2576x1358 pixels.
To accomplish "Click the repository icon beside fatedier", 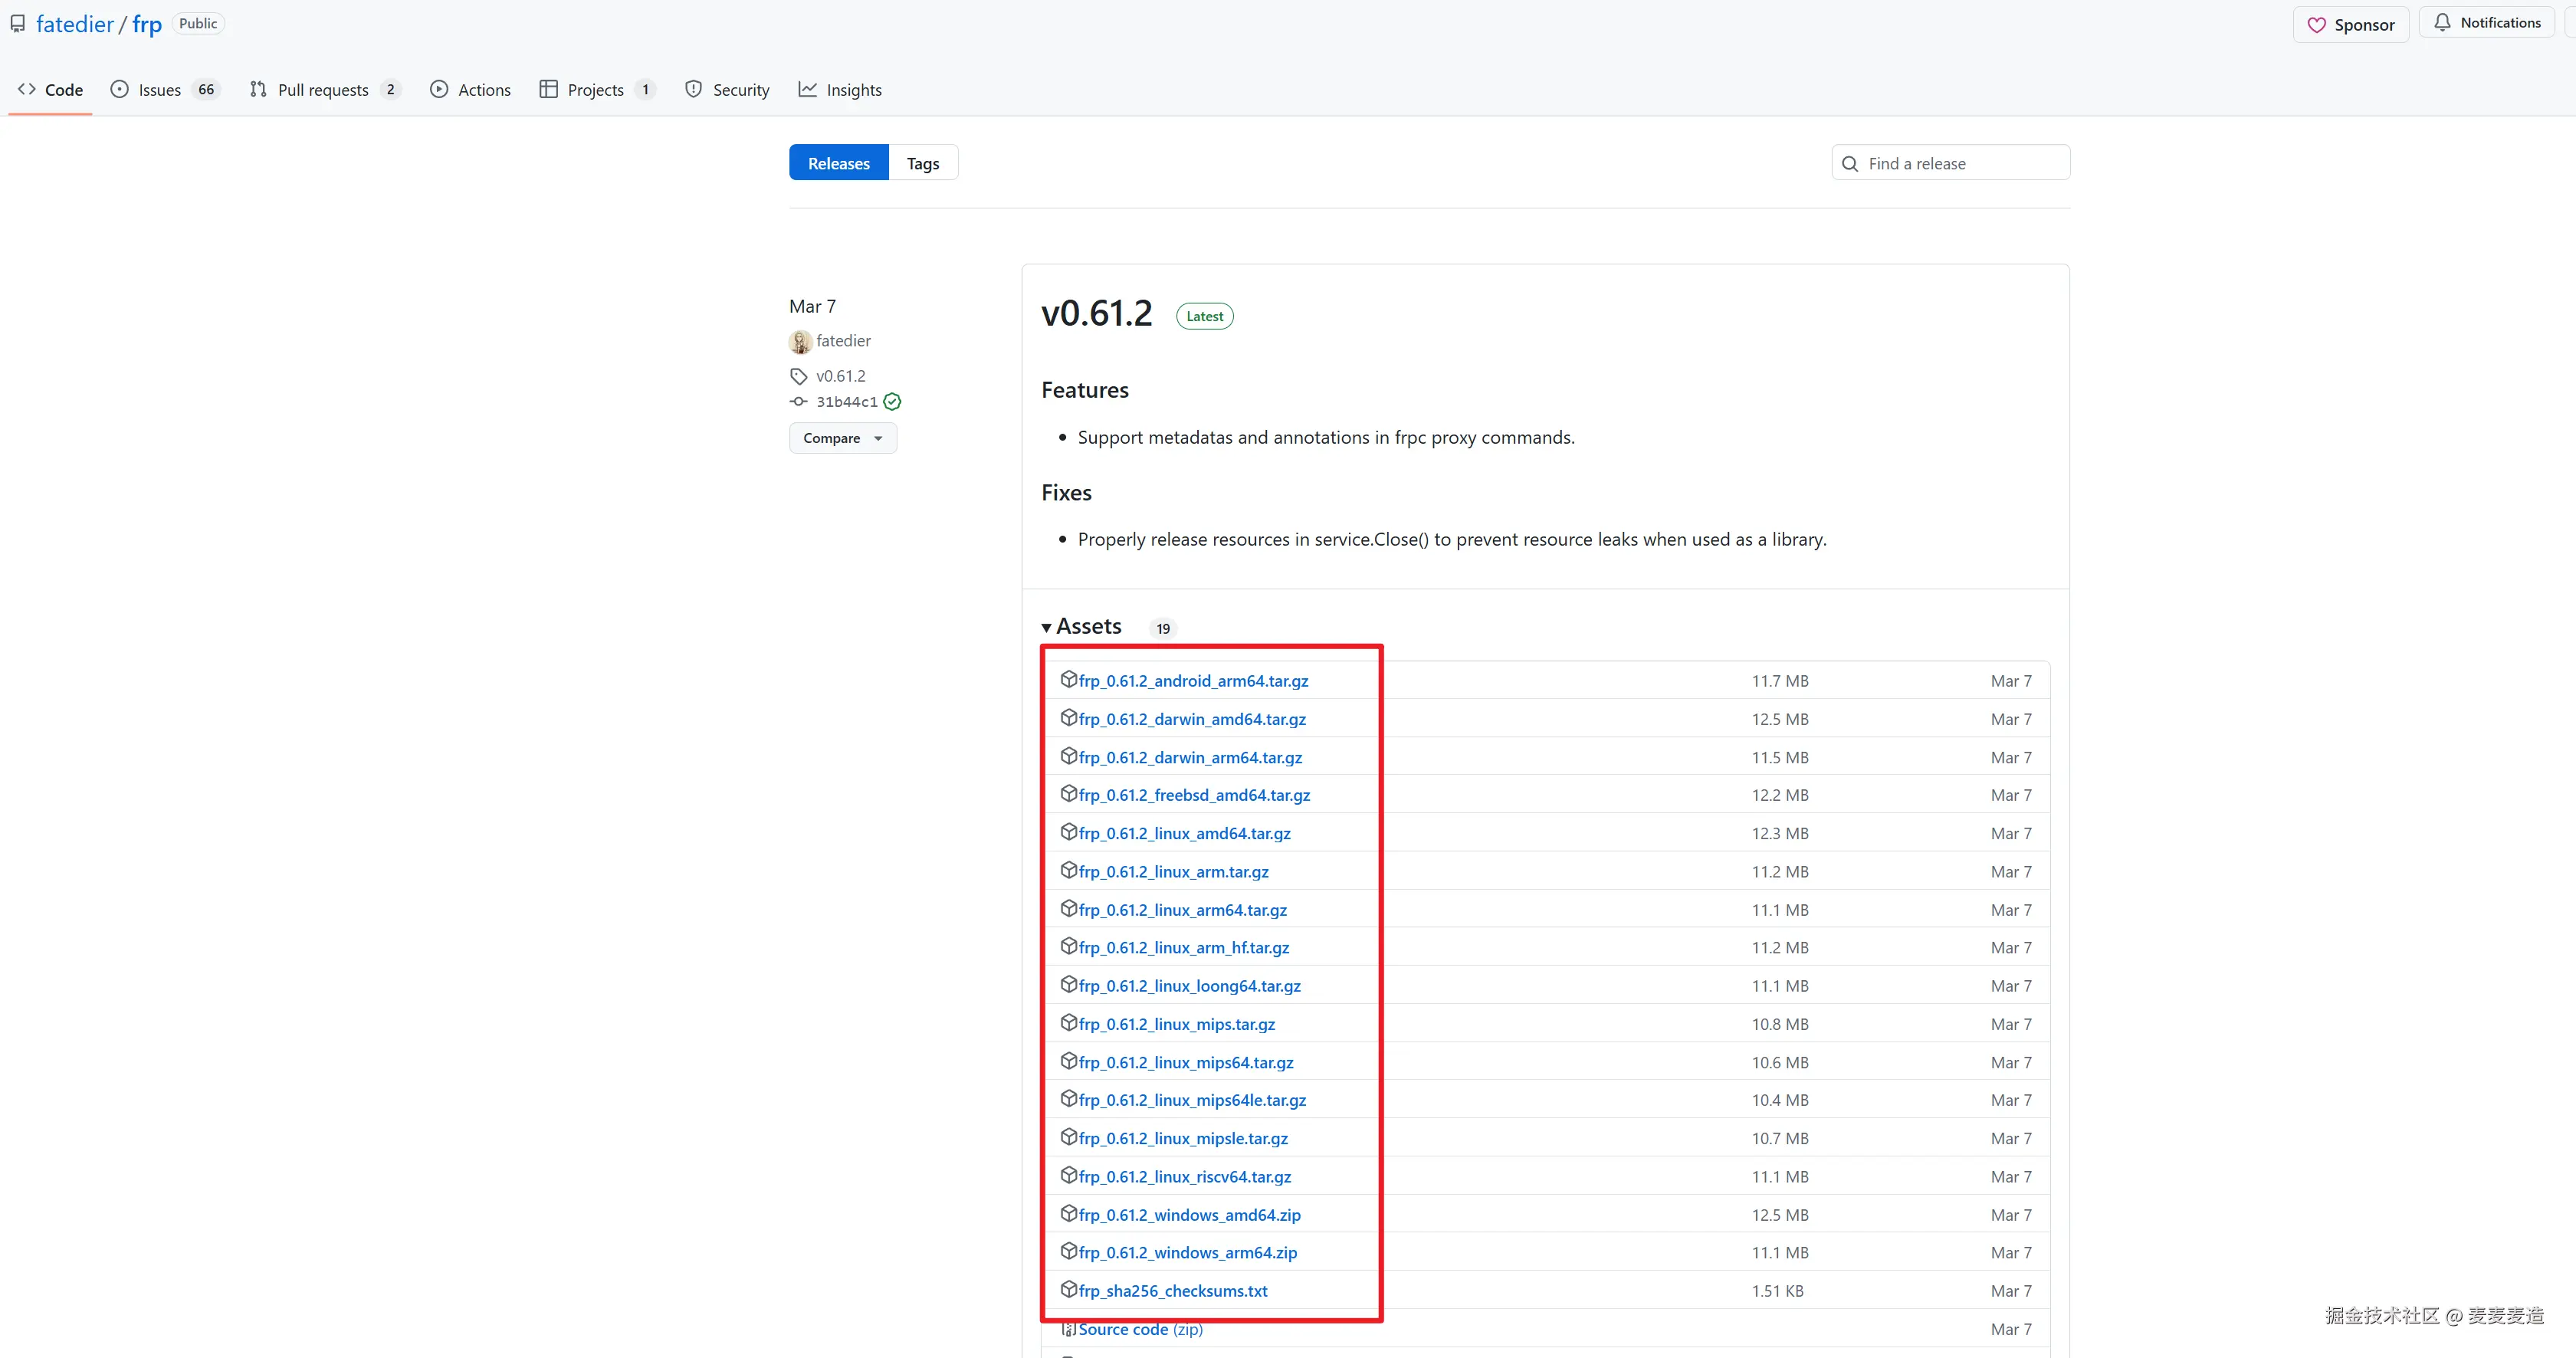I will coord(18,24).
